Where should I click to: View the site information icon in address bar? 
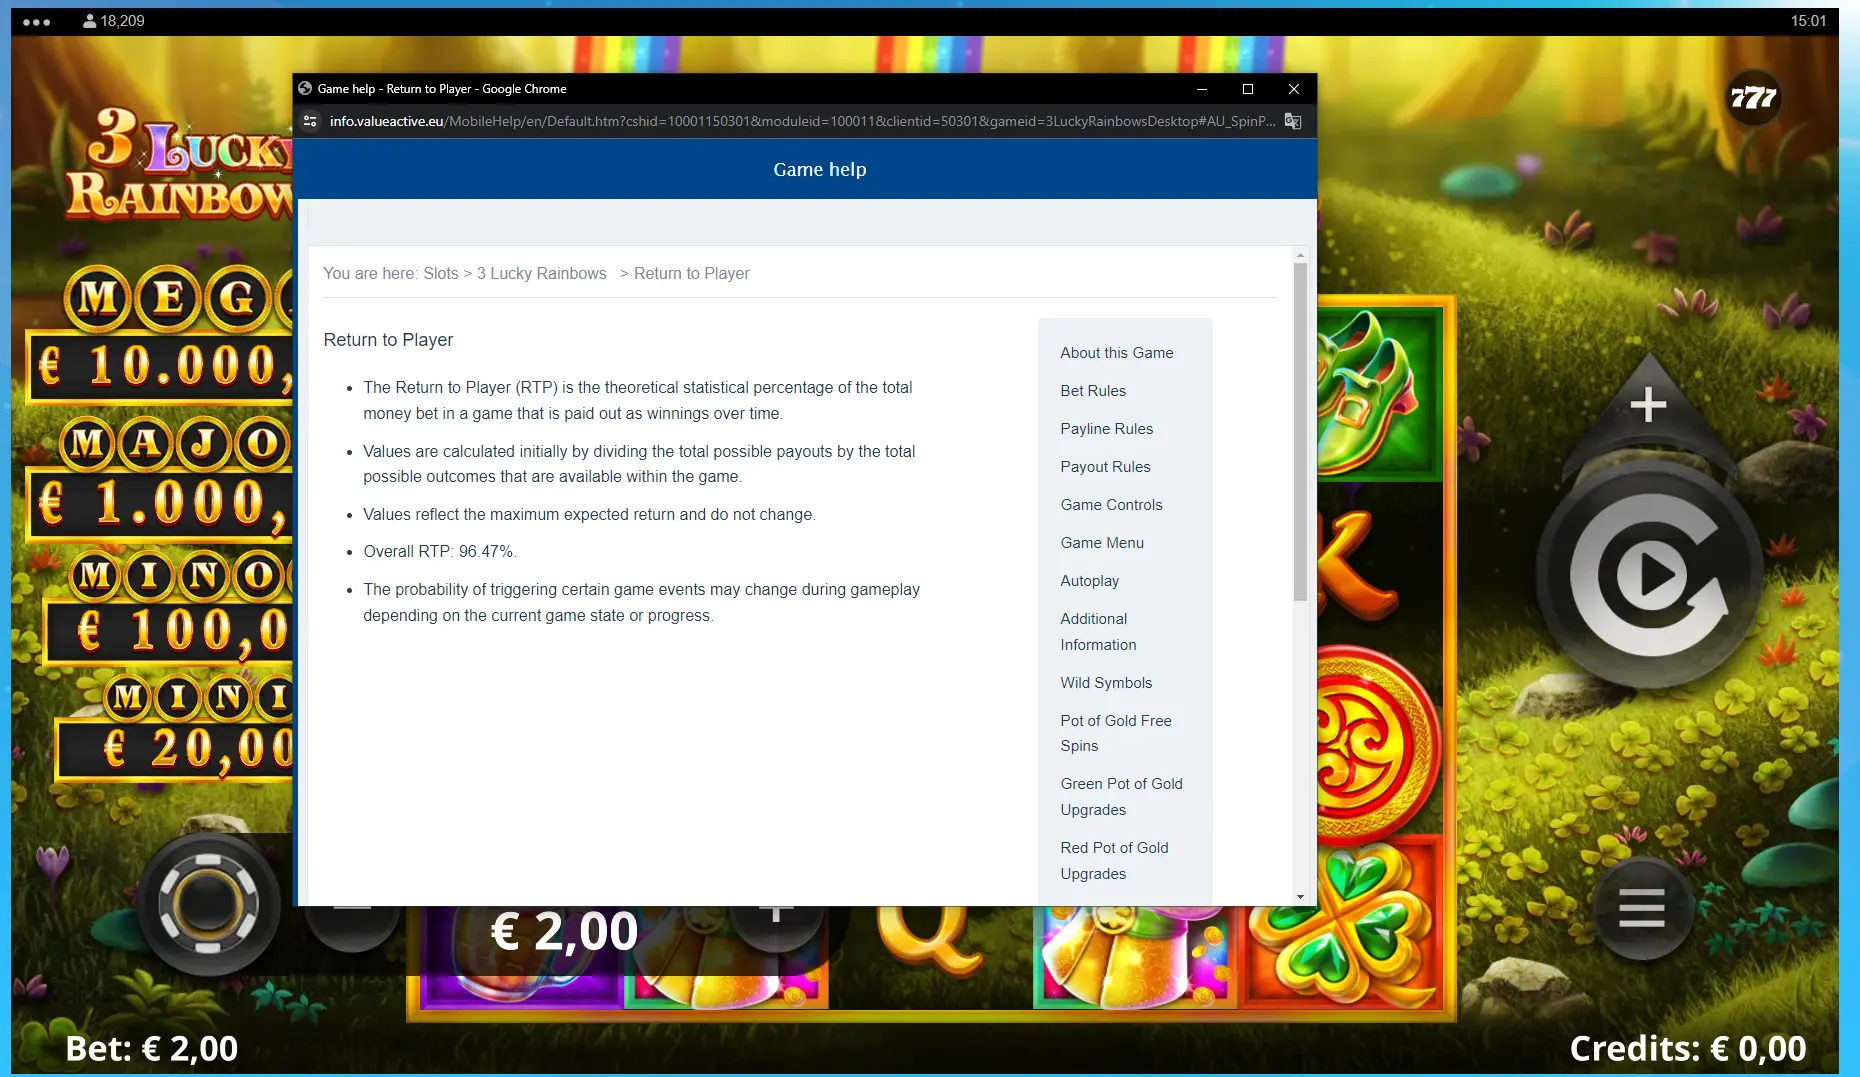310,121
